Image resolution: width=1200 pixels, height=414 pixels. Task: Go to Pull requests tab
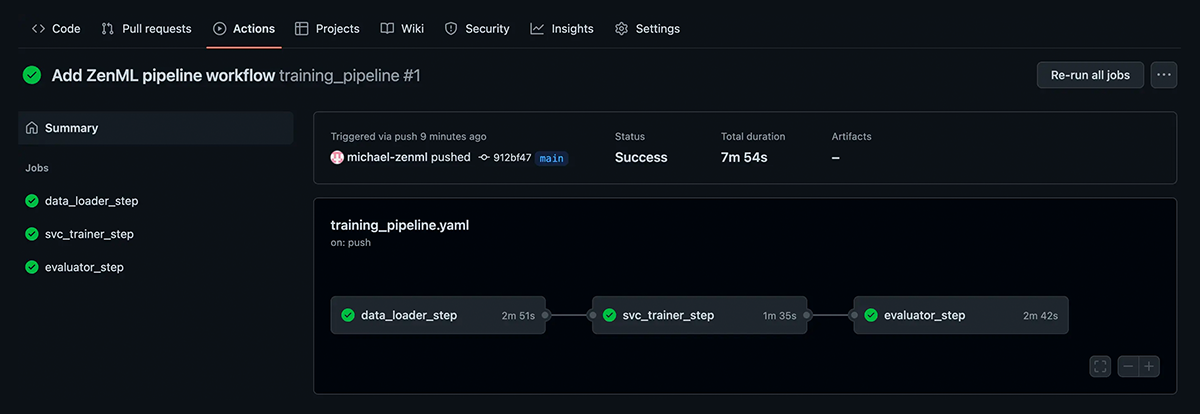tap(146, 29)
